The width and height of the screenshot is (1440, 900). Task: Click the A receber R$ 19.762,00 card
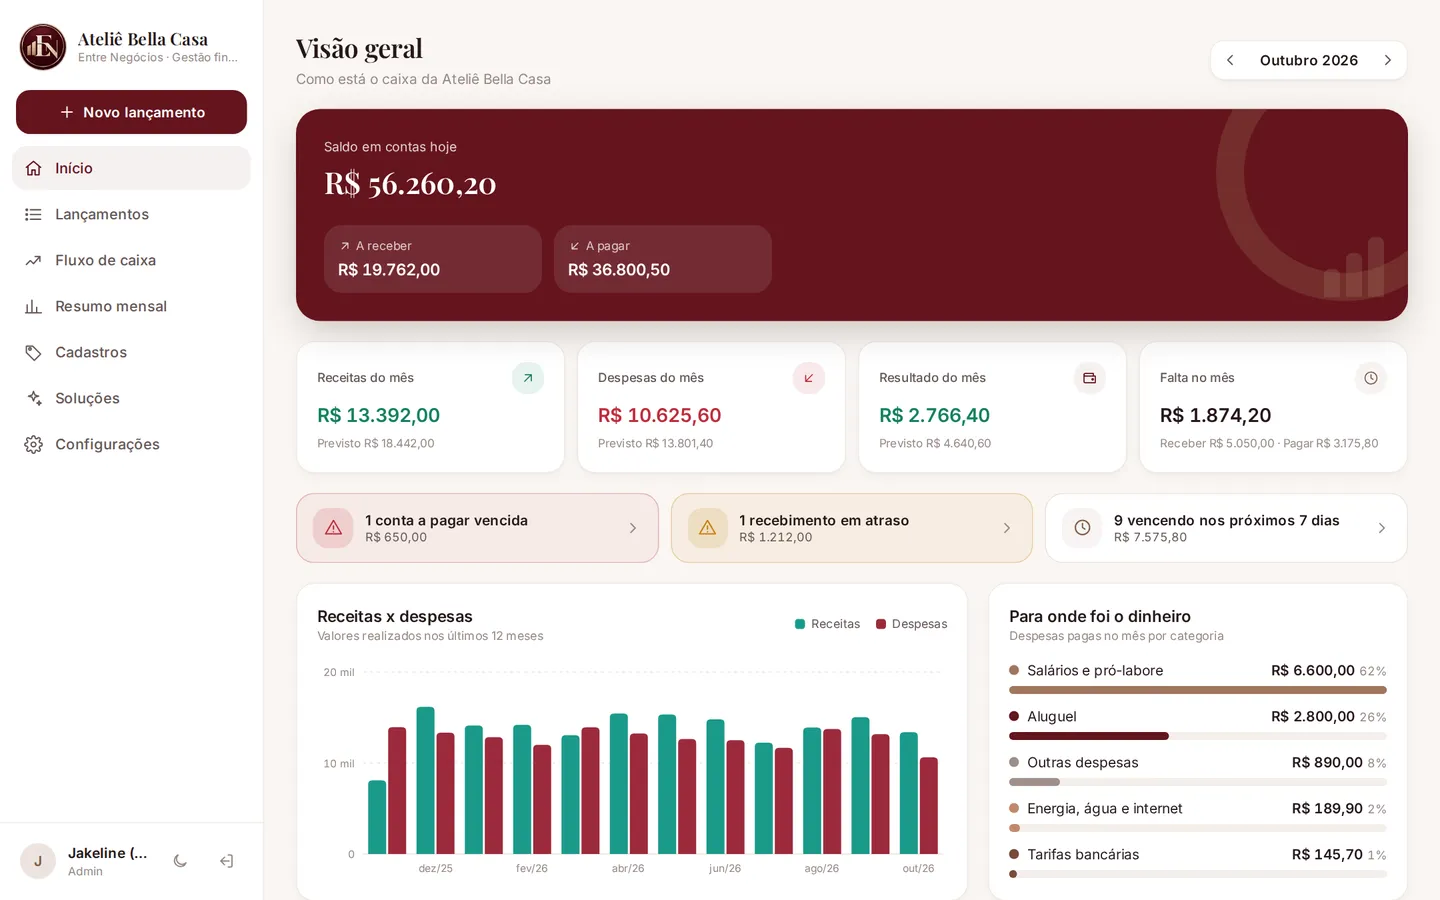click(432, 259)
